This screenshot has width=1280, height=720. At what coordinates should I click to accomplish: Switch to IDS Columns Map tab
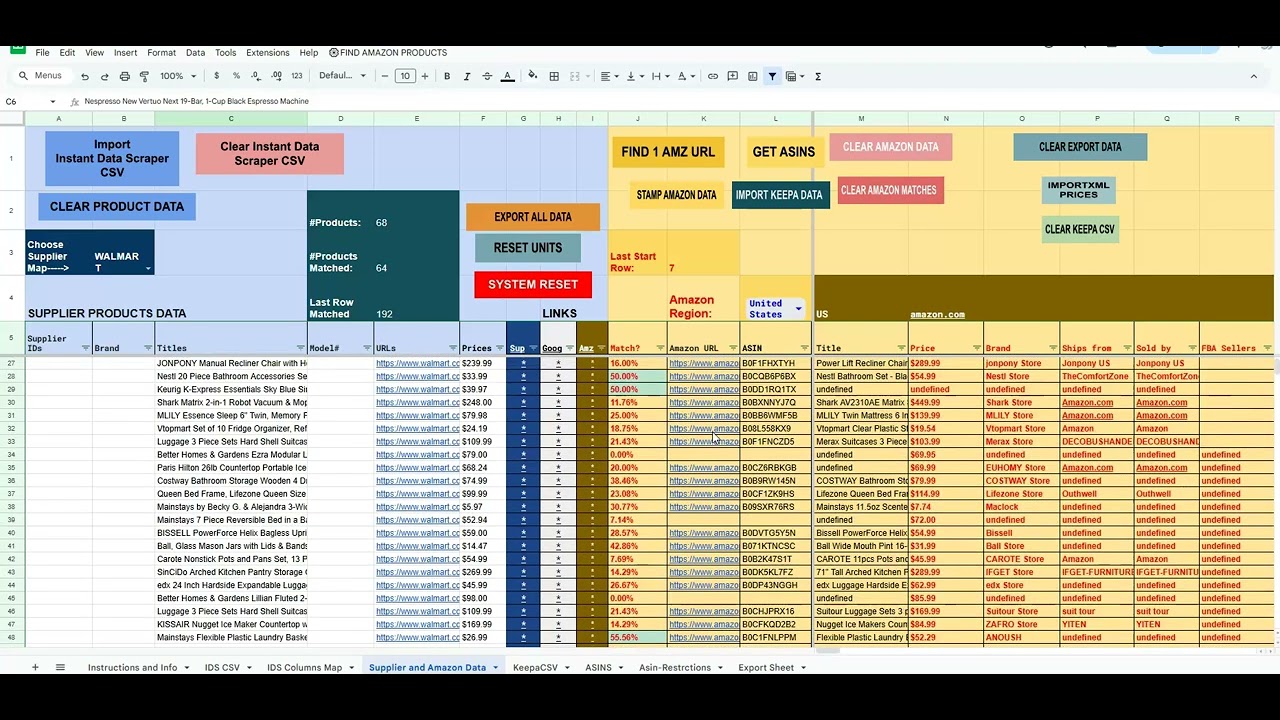pos(304,667)
